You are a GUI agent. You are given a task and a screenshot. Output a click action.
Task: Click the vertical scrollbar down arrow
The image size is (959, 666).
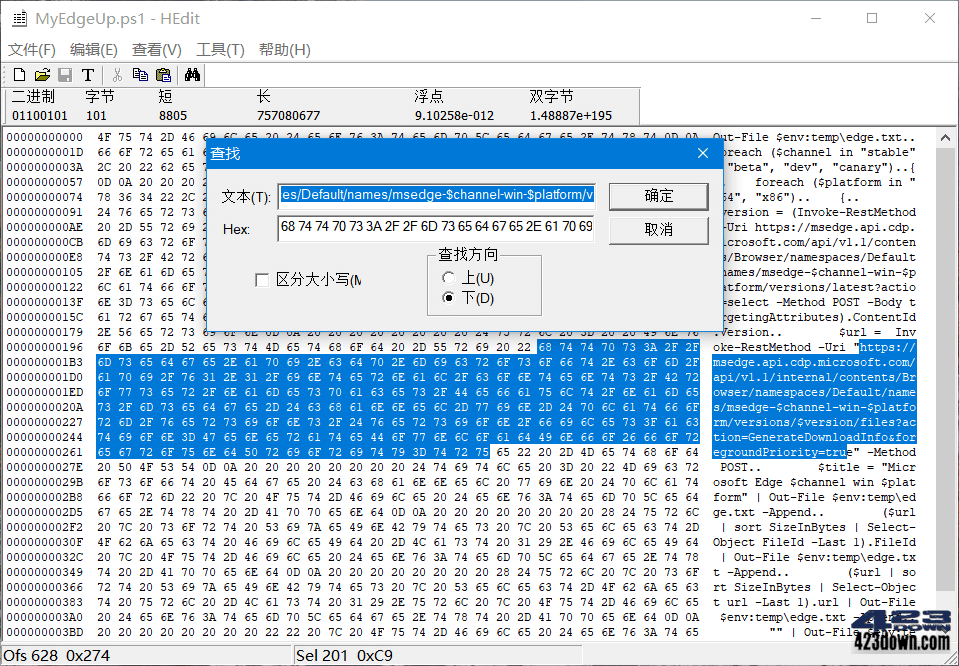945,632
